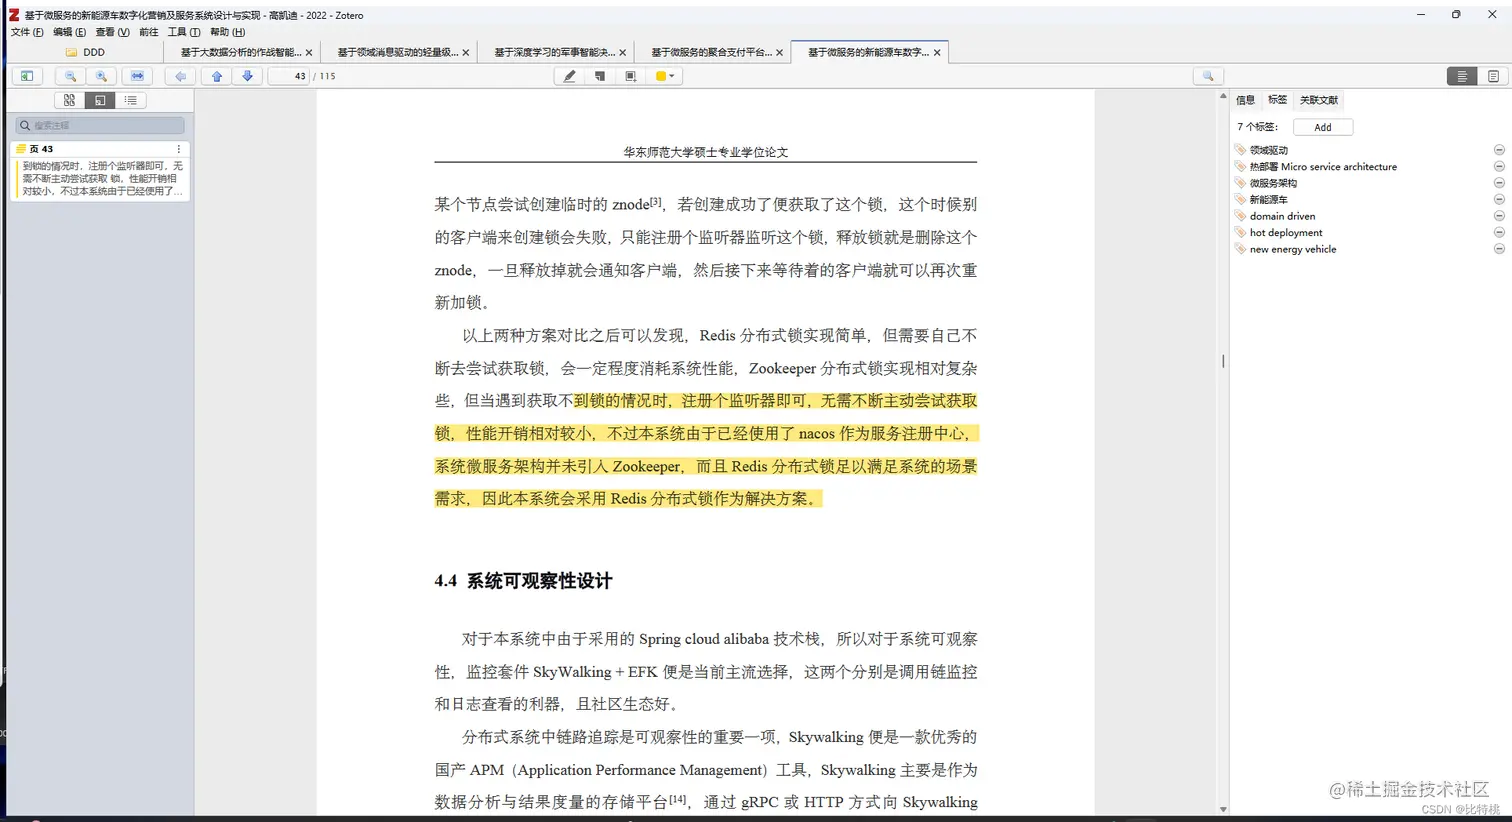
Task: Apply zoom to page width
Action: pos(137,75)
